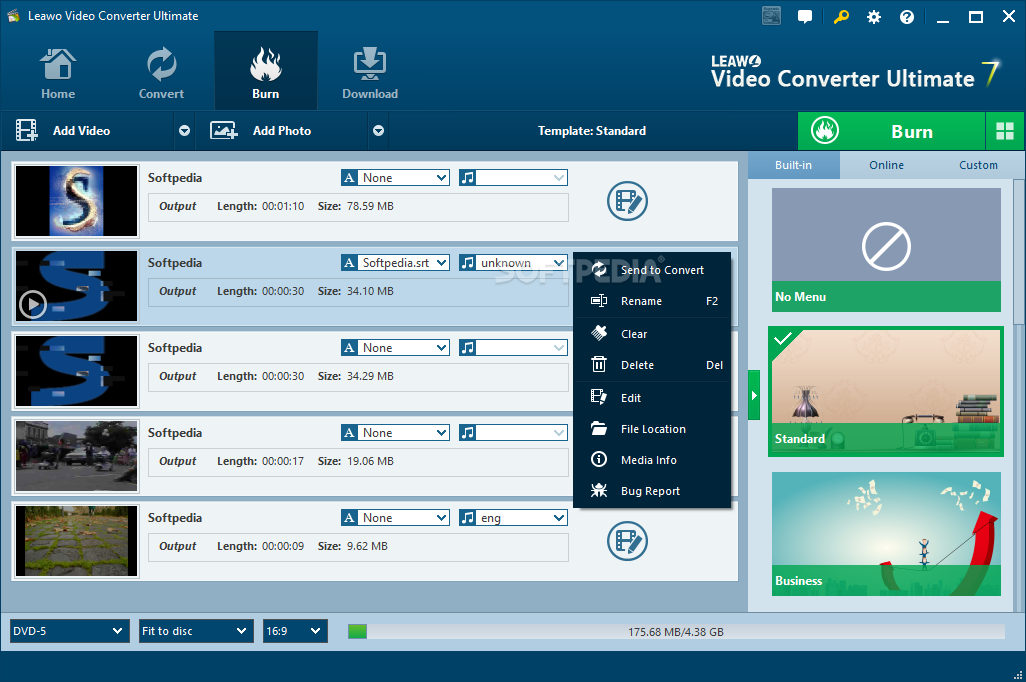Edit the first Softpedia video (01:10)
This screenshot has height=682, width=1026.
pyautogui.click(x=627, y=201)
